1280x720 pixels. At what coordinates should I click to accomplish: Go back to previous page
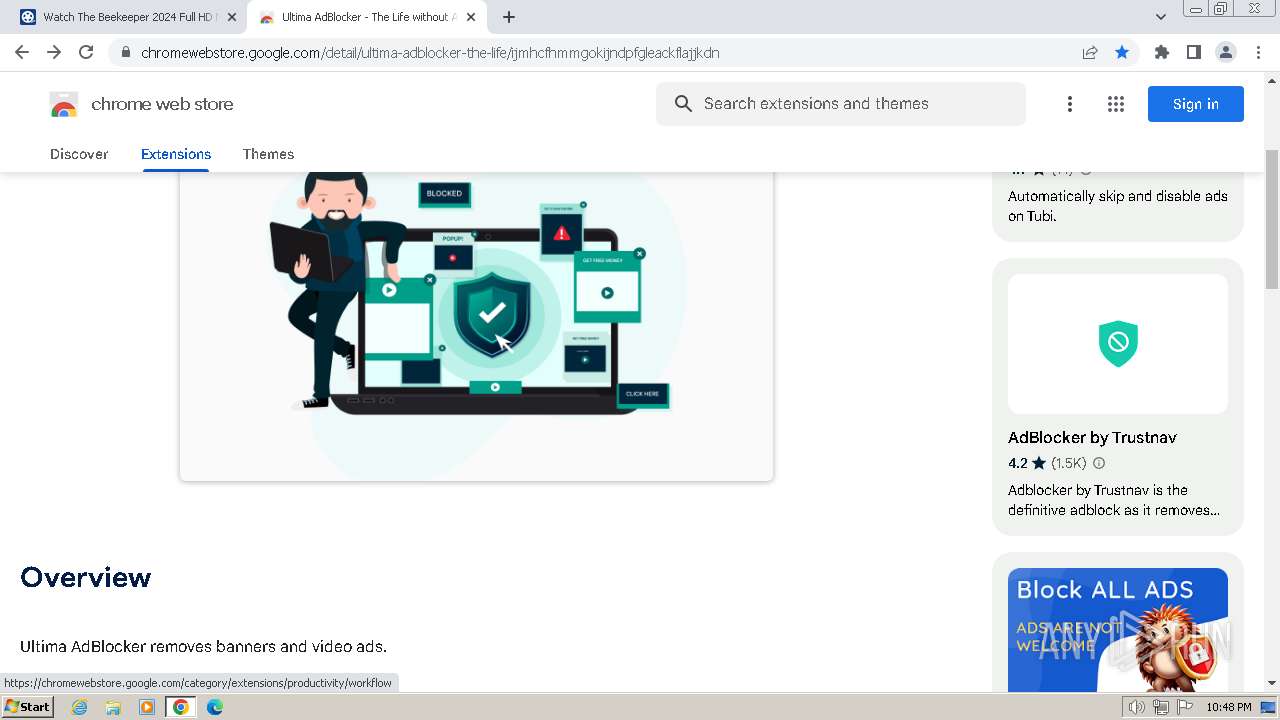coord(22,52)
